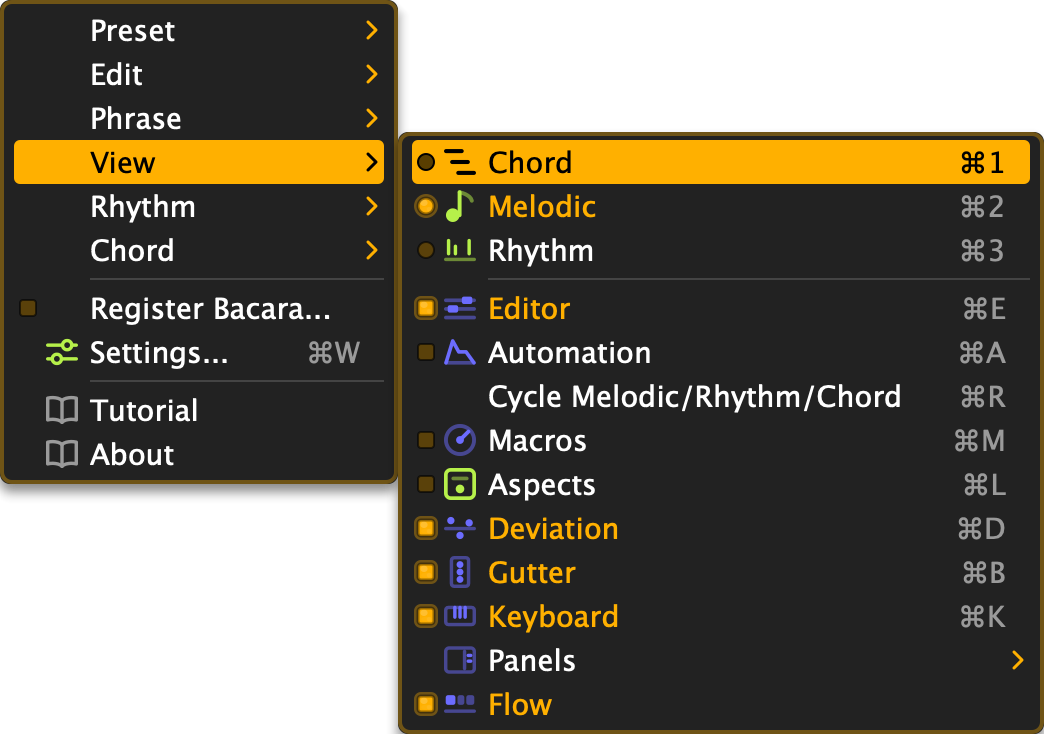Click the Keyboard piano icon

click(459, 616)
